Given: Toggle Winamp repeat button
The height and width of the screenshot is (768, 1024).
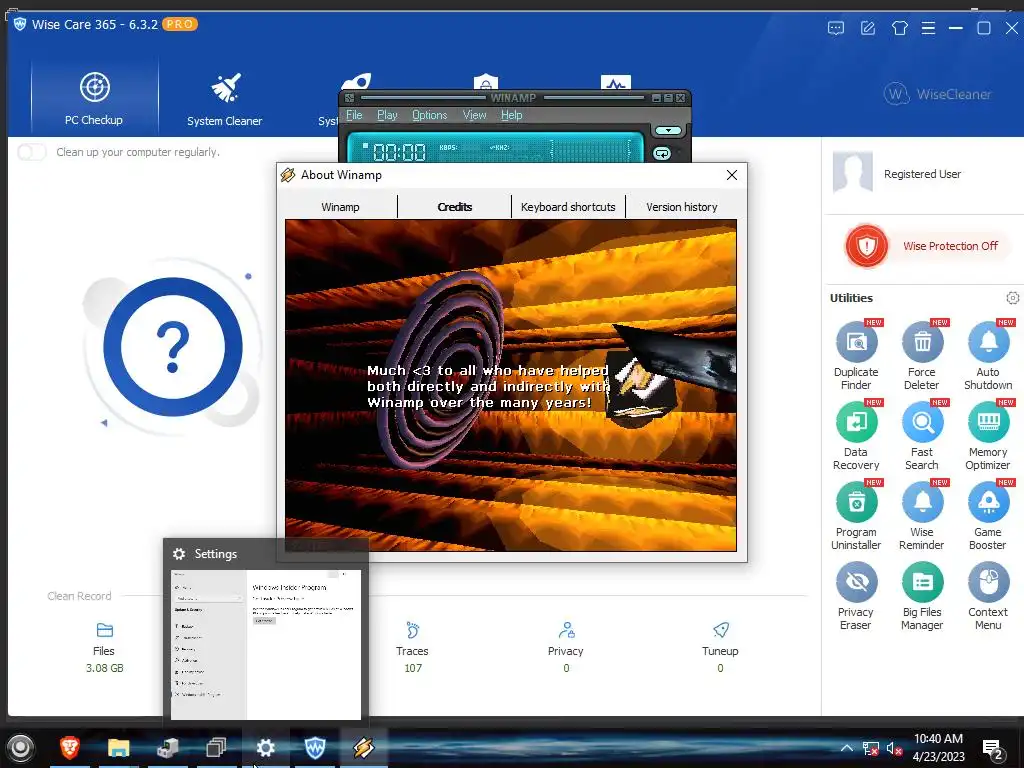Looking at the screenshot, I should point(662,153).
